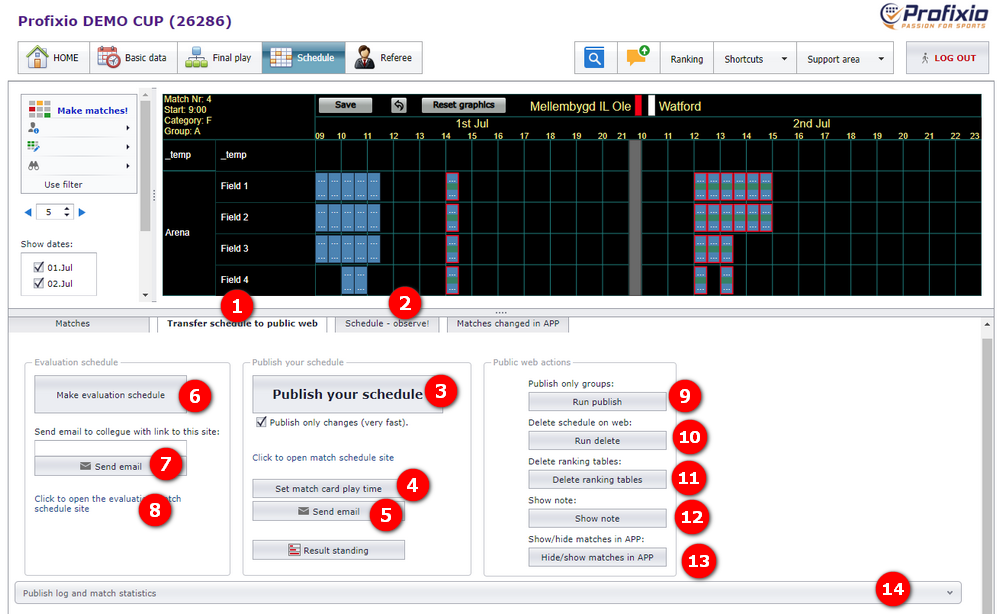Click Hide/show matches in APP
The image size is (1000, 614).
click(597, 557)
